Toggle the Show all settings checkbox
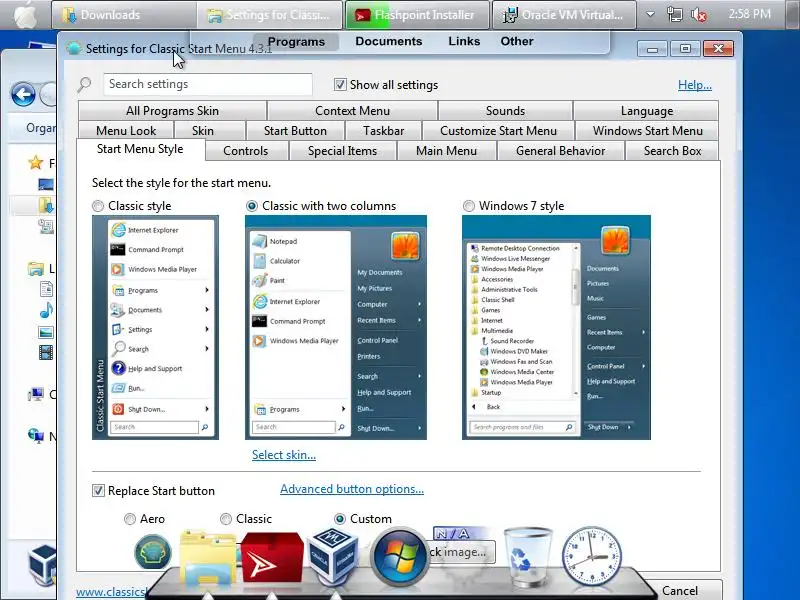 click(x=340, y=84)
